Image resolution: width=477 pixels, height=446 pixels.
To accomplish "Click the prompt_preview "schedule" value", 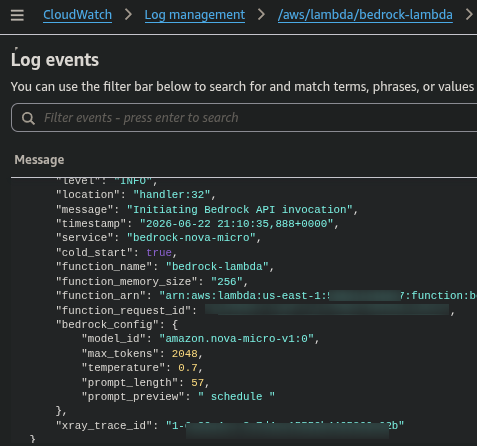I will [x=236, y=396].
